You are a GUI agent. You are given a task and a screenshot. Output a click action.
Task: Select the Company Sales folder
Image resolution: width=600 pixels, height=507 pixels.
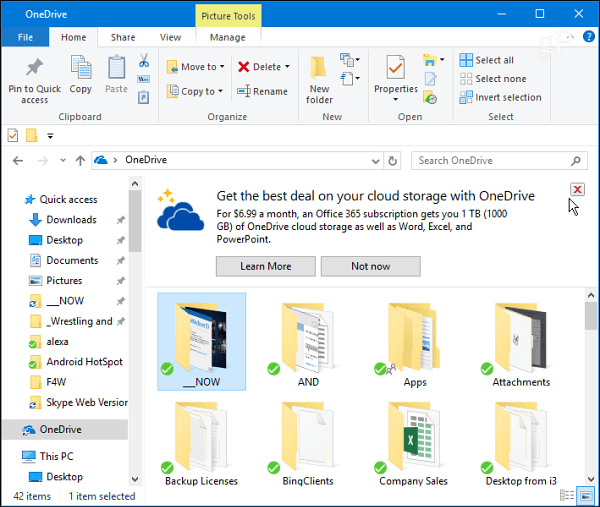click(x=414, y=444)
